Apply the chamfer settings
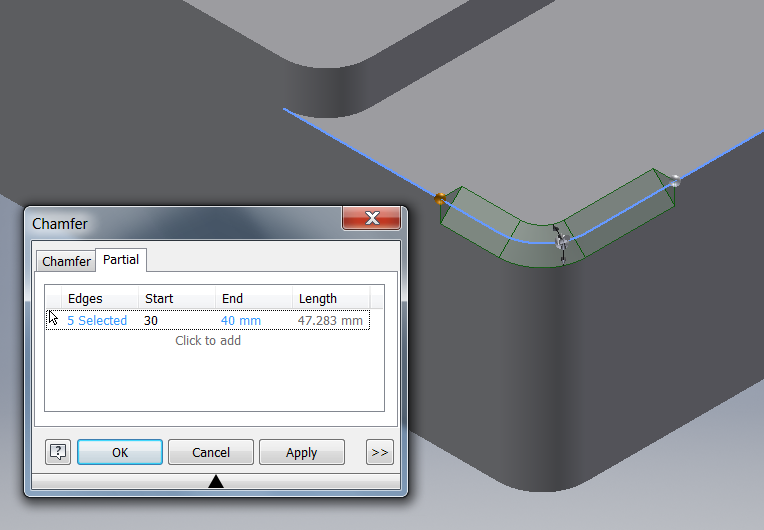 (301, 452)
